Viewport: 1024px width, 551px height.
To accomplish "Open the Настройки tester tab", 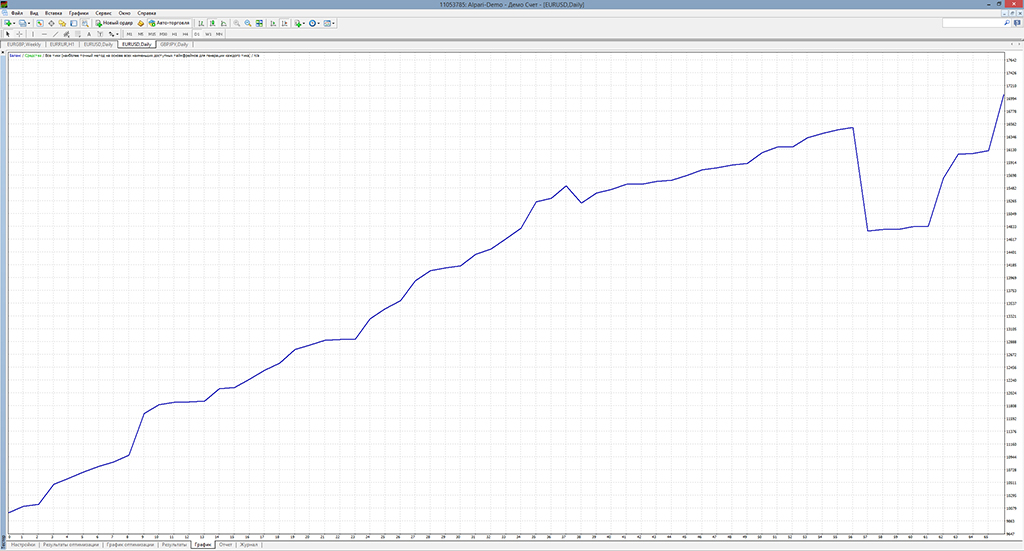I will 24,544.
